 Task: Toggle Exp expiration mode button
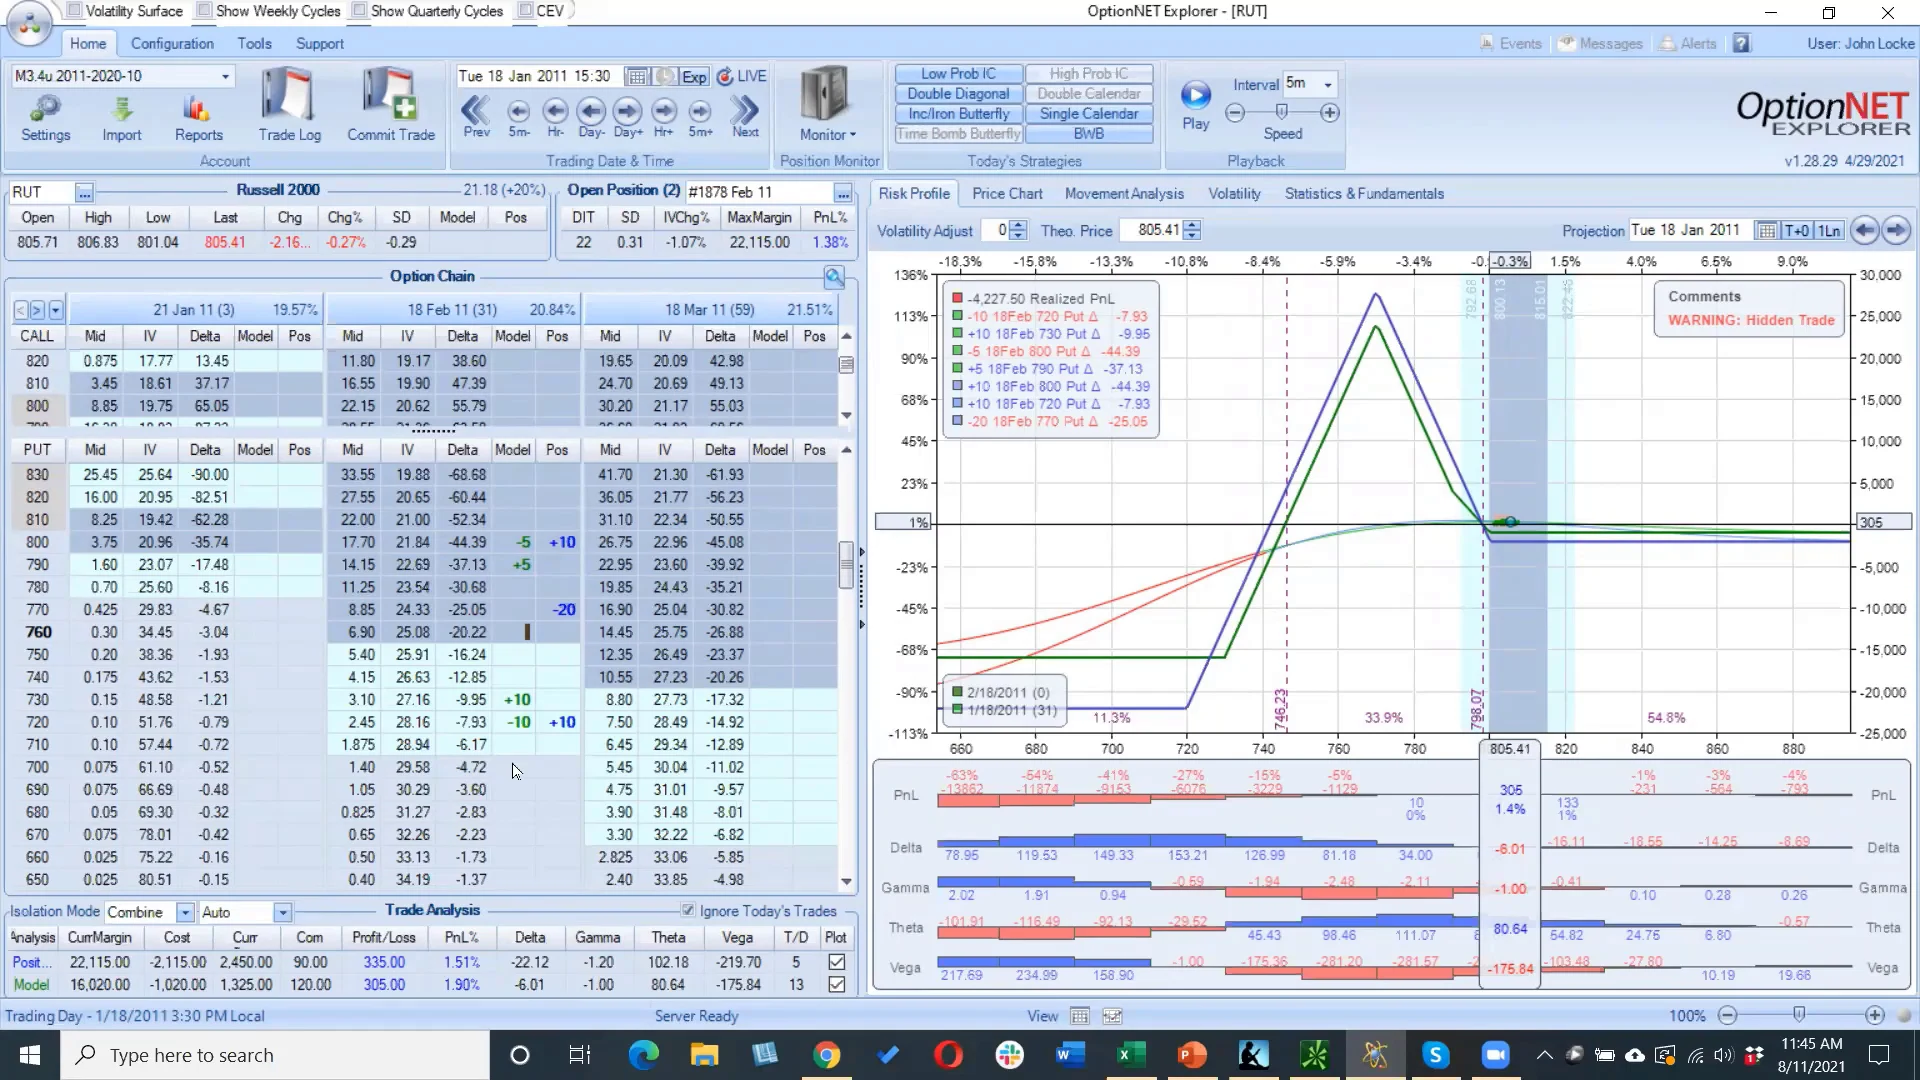[x=694, y=77]
